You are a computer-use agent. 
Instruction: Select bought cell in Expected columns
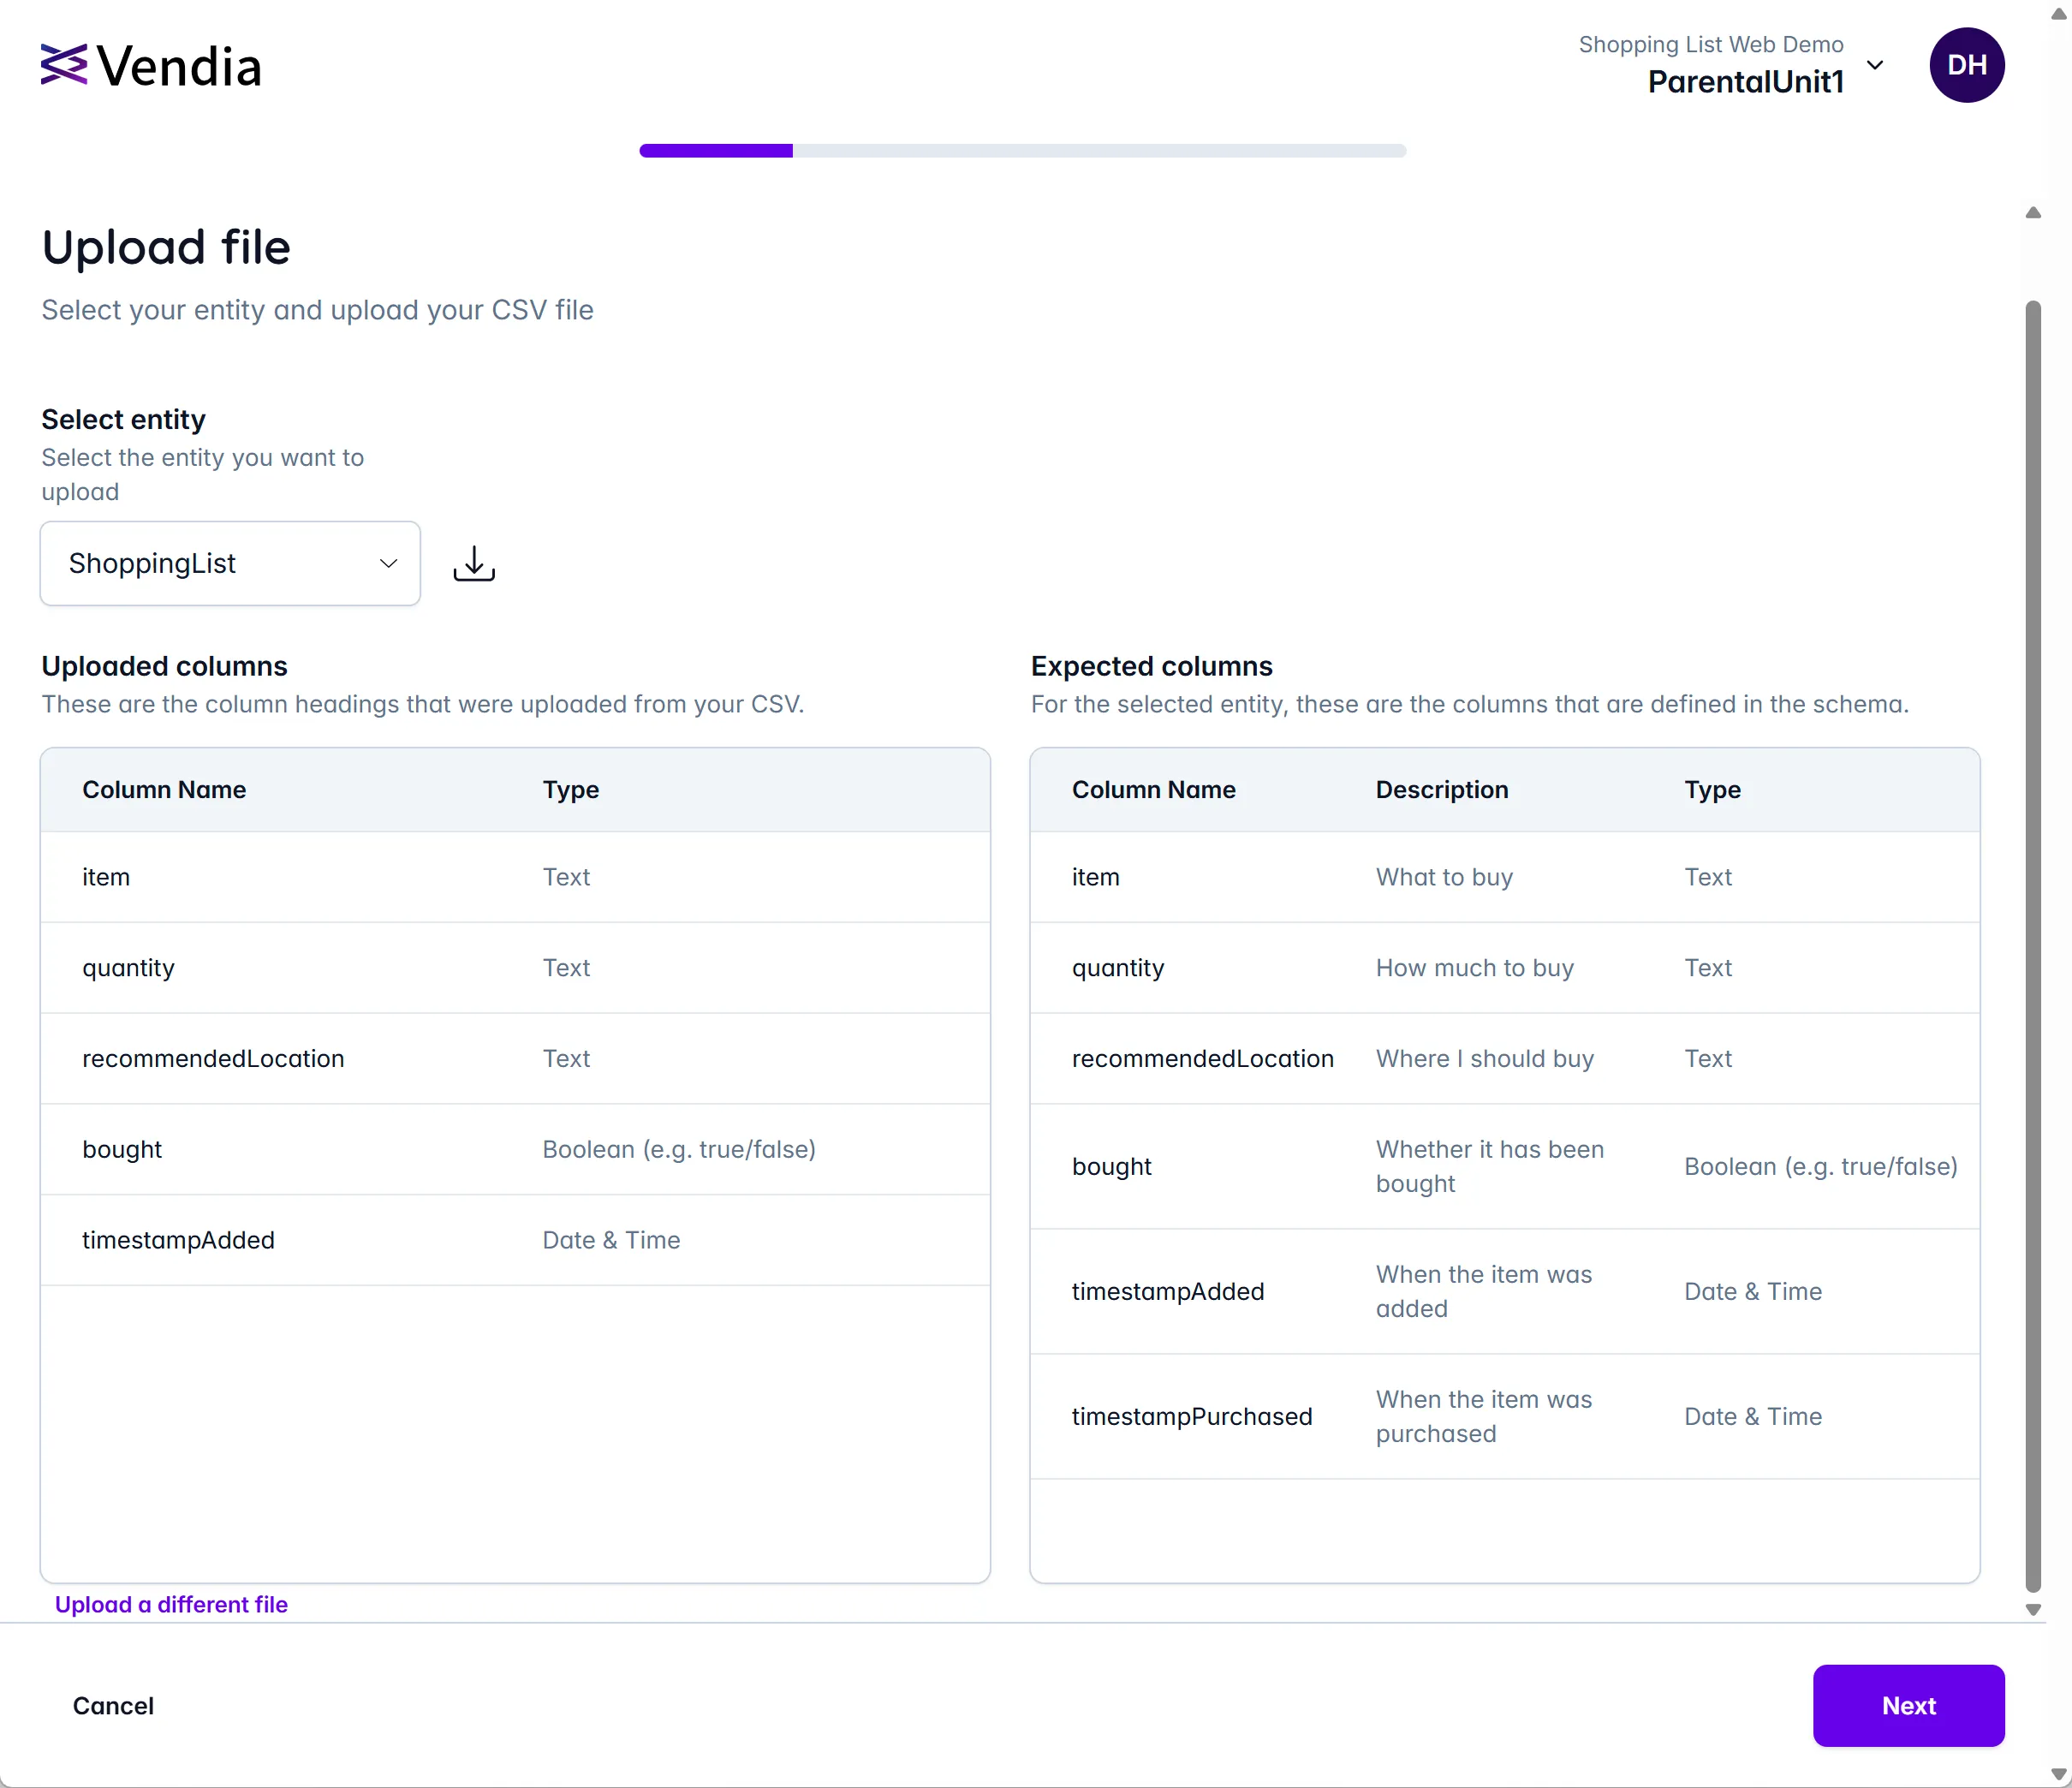pyautogui.click(x=1112, y=1167)
